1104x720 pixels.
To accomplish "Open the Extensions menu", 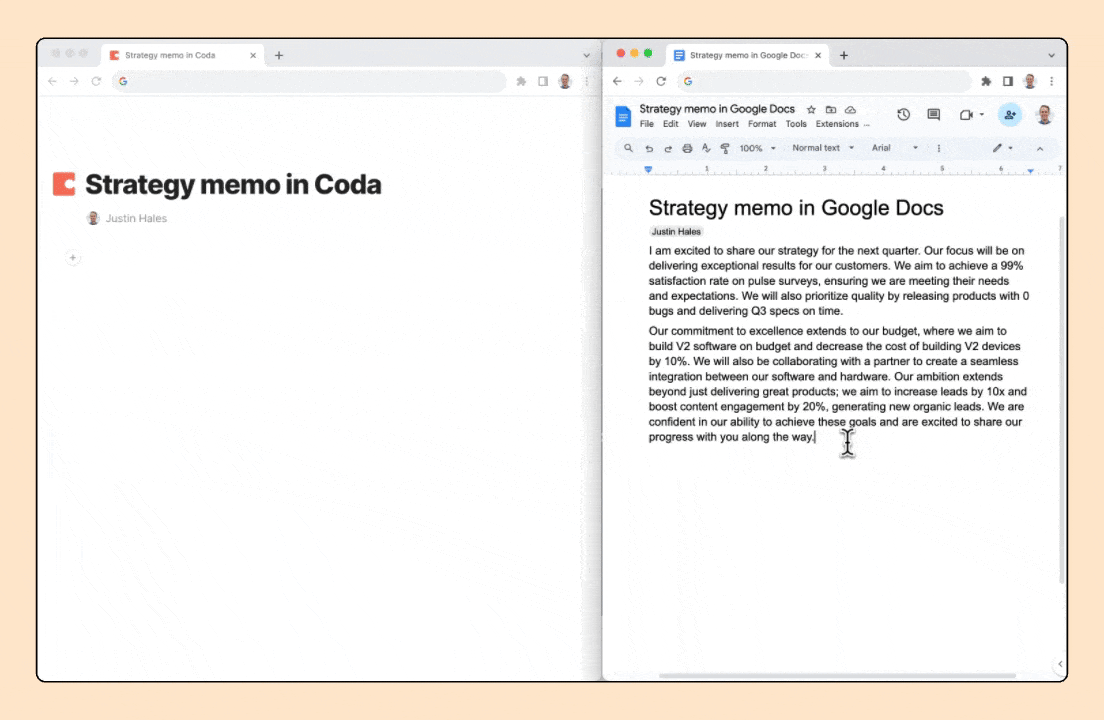I will [836, 124].
